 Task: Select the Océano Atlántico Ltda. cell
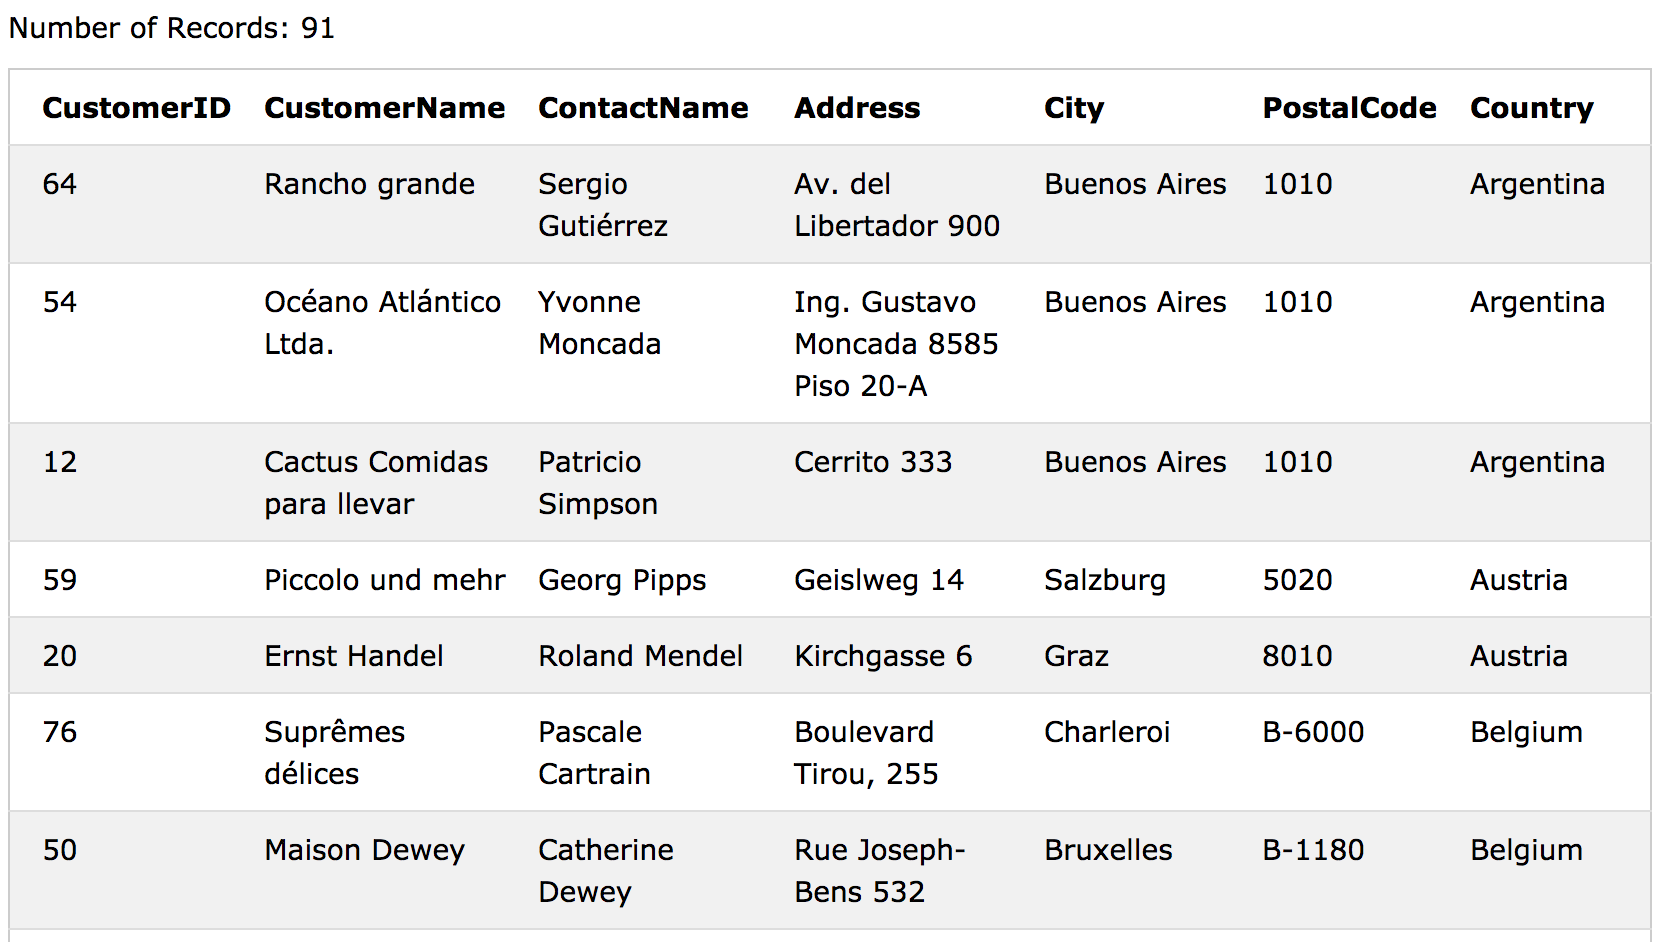(383, 323)
